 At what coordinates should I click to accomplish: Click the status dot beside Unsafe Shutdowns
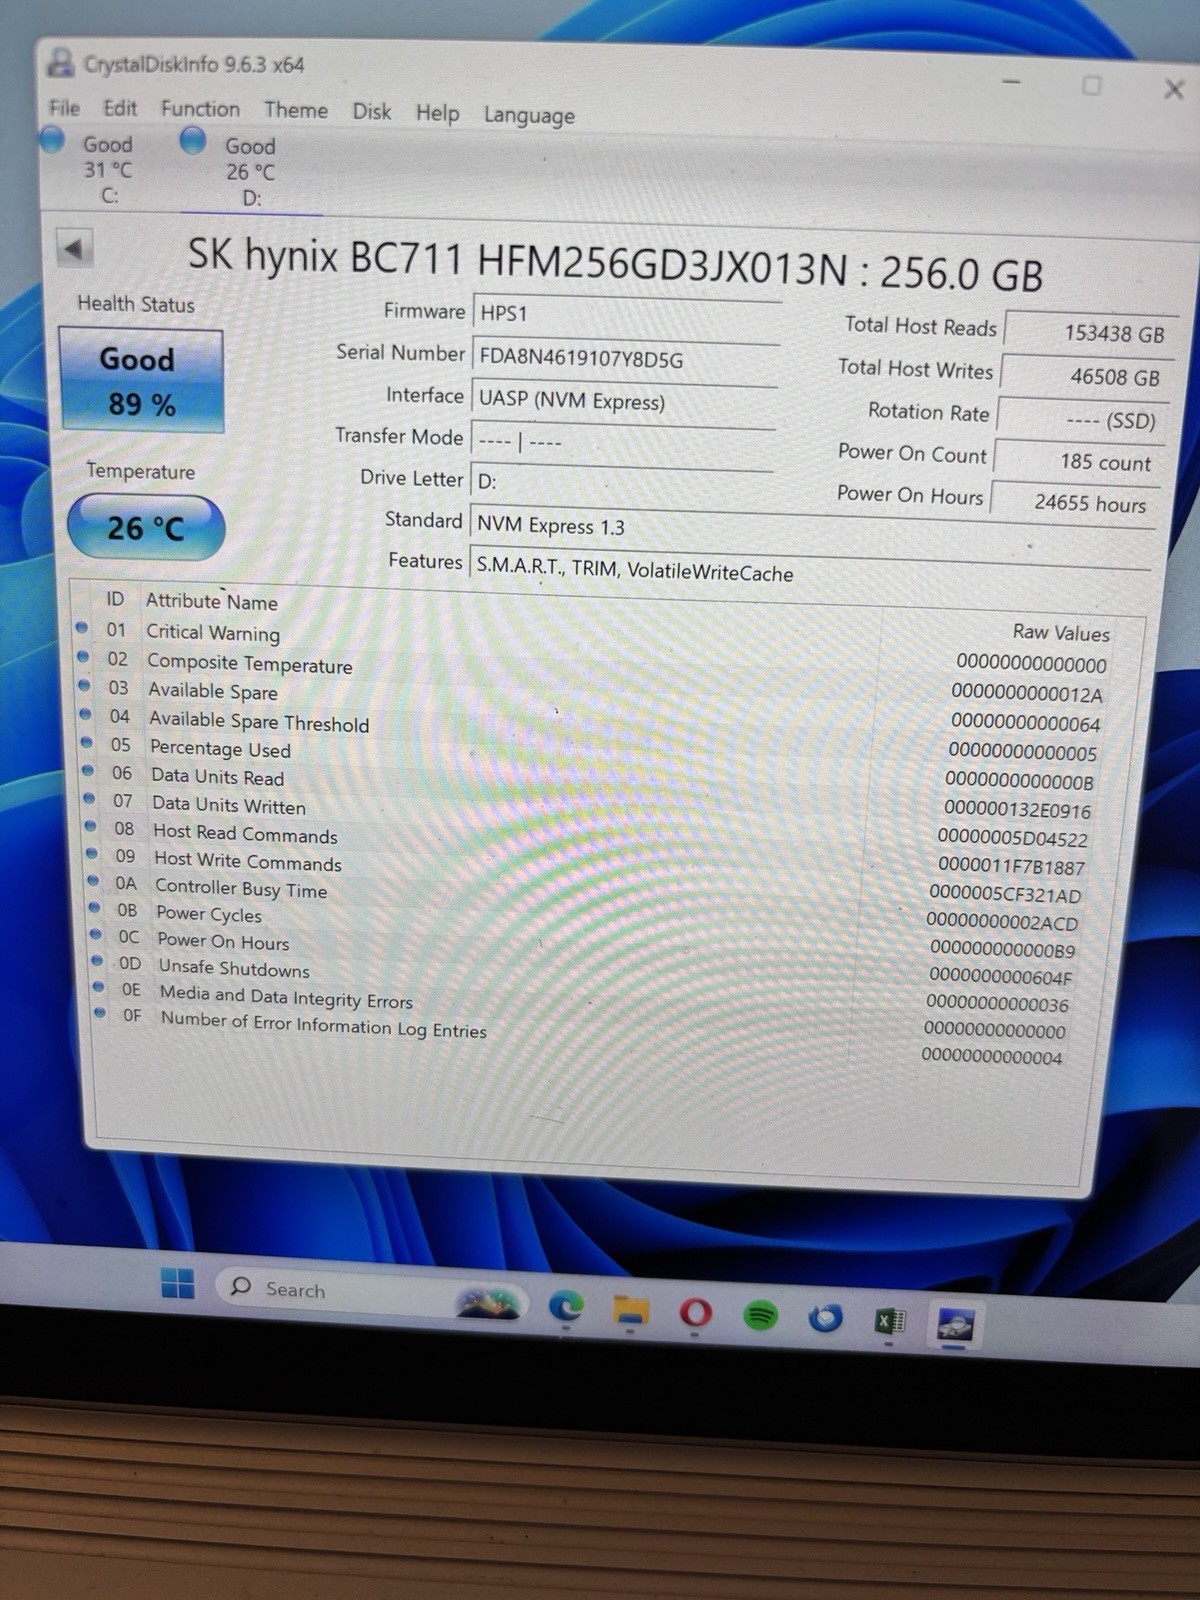coord(97,960)
